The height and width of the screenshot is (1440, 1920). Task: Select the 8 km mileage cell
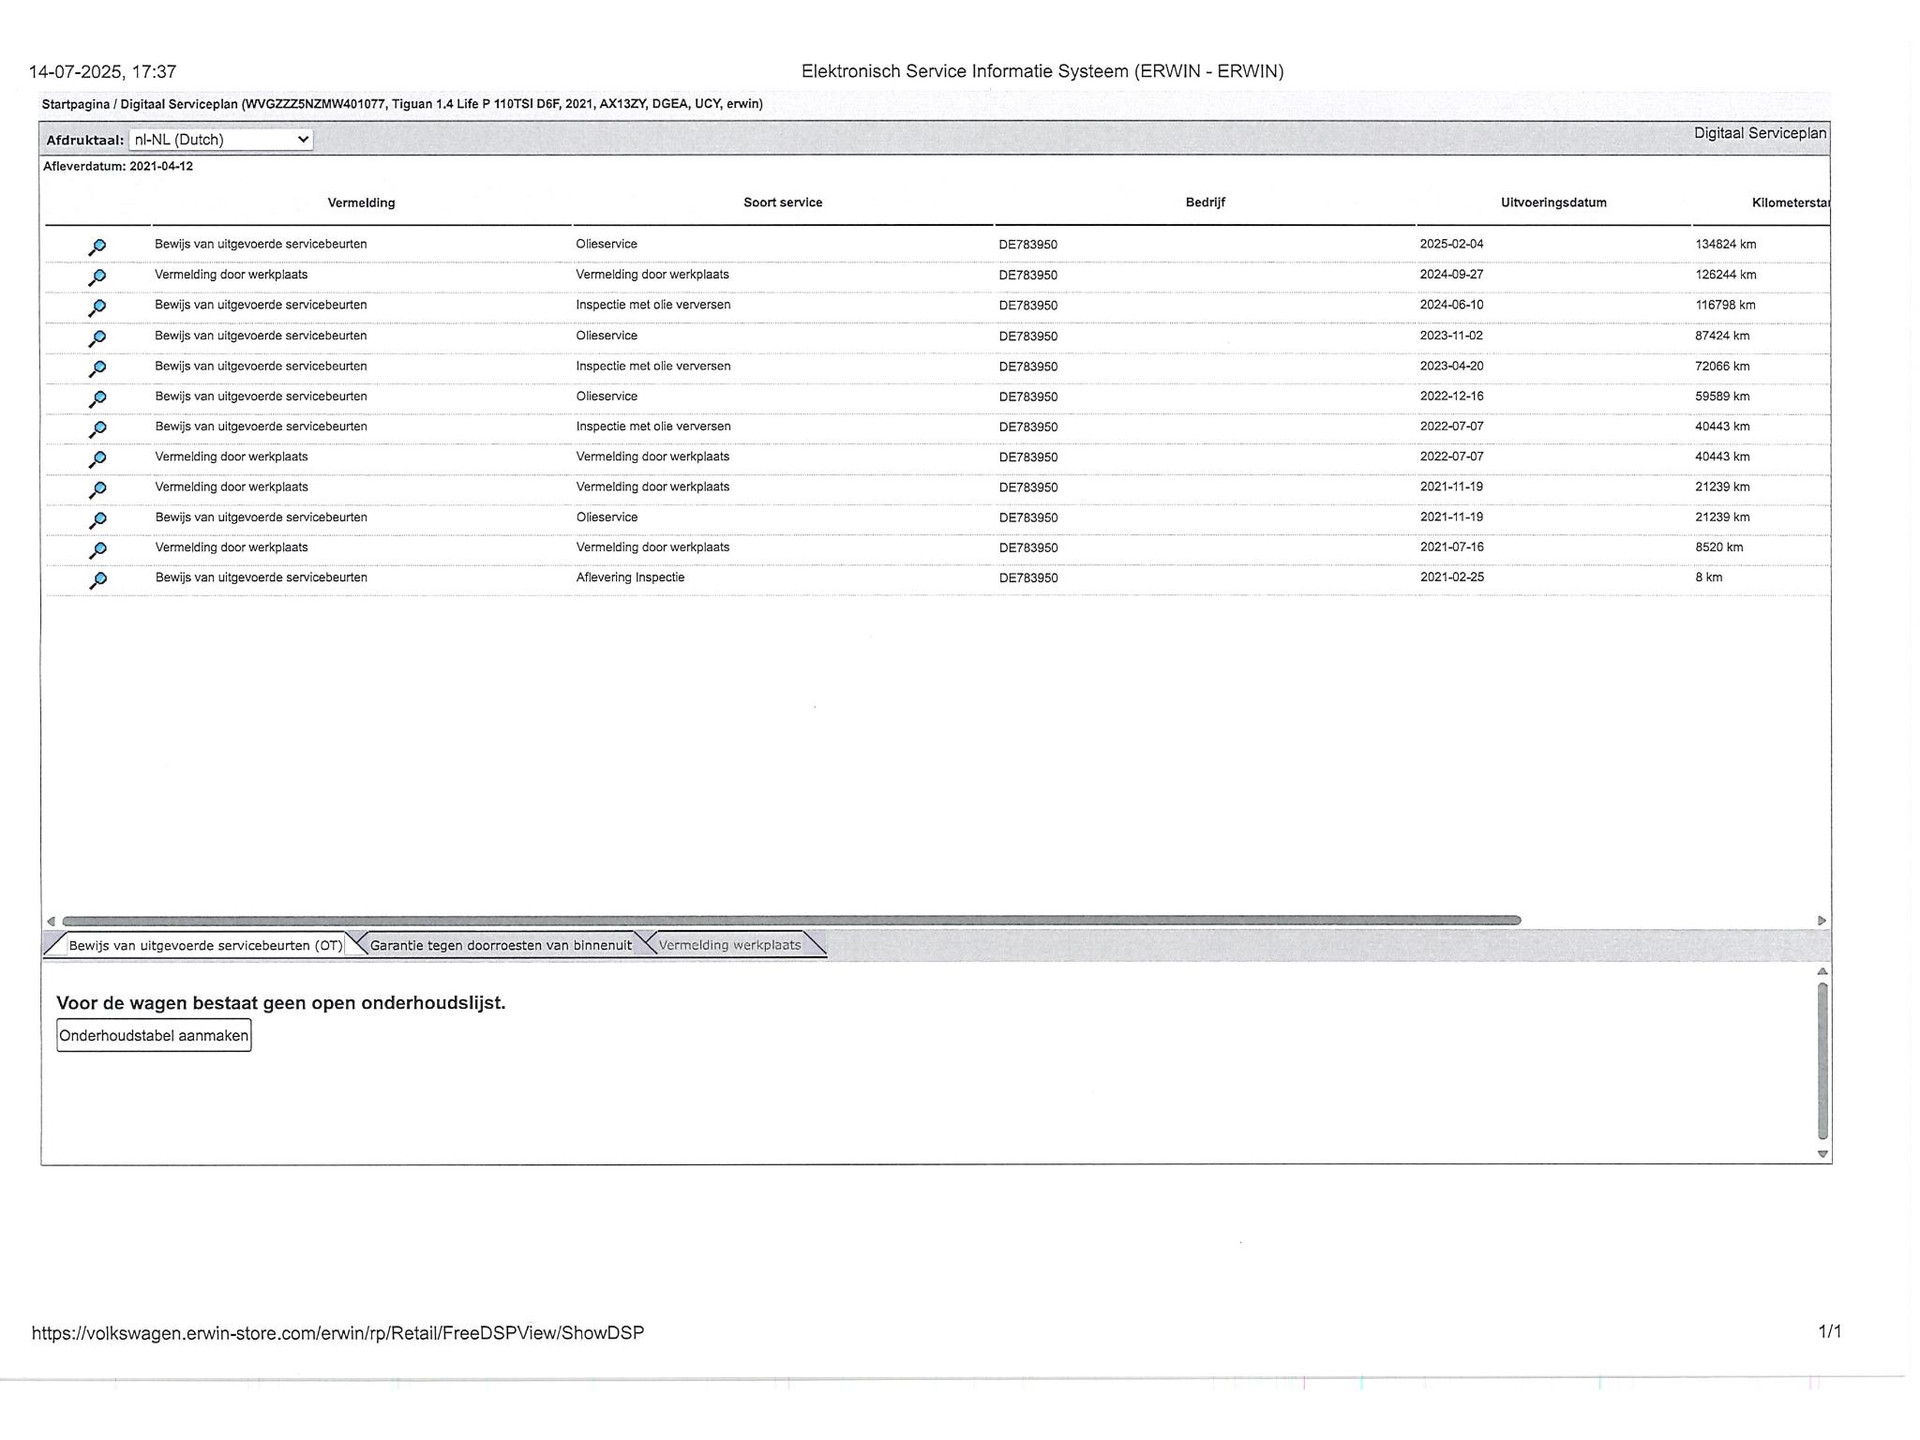coord(1709,577)
